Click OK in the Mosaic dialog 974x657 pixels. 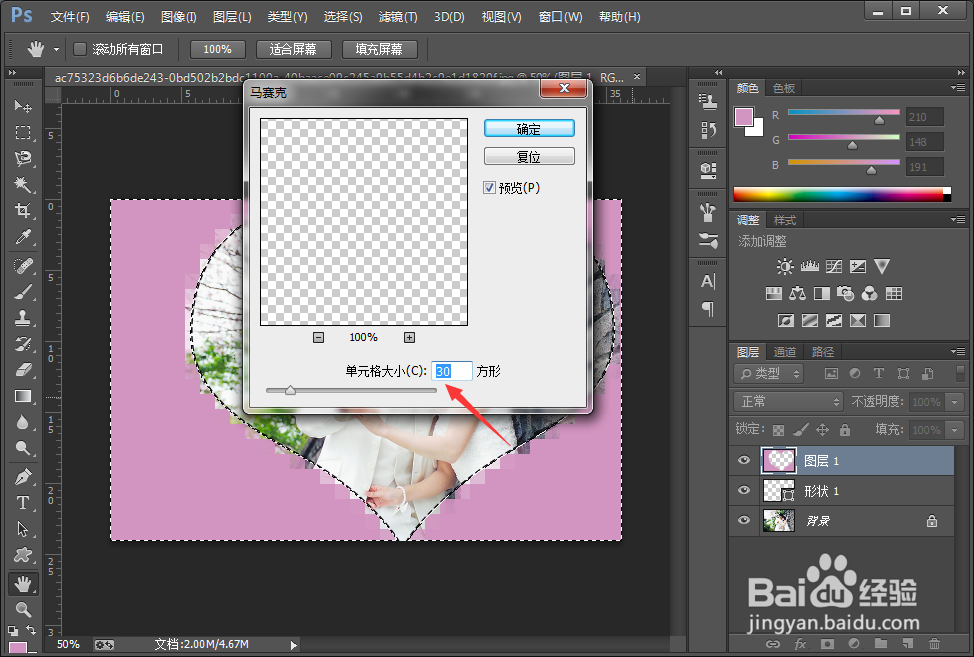(x=529, y=129)
